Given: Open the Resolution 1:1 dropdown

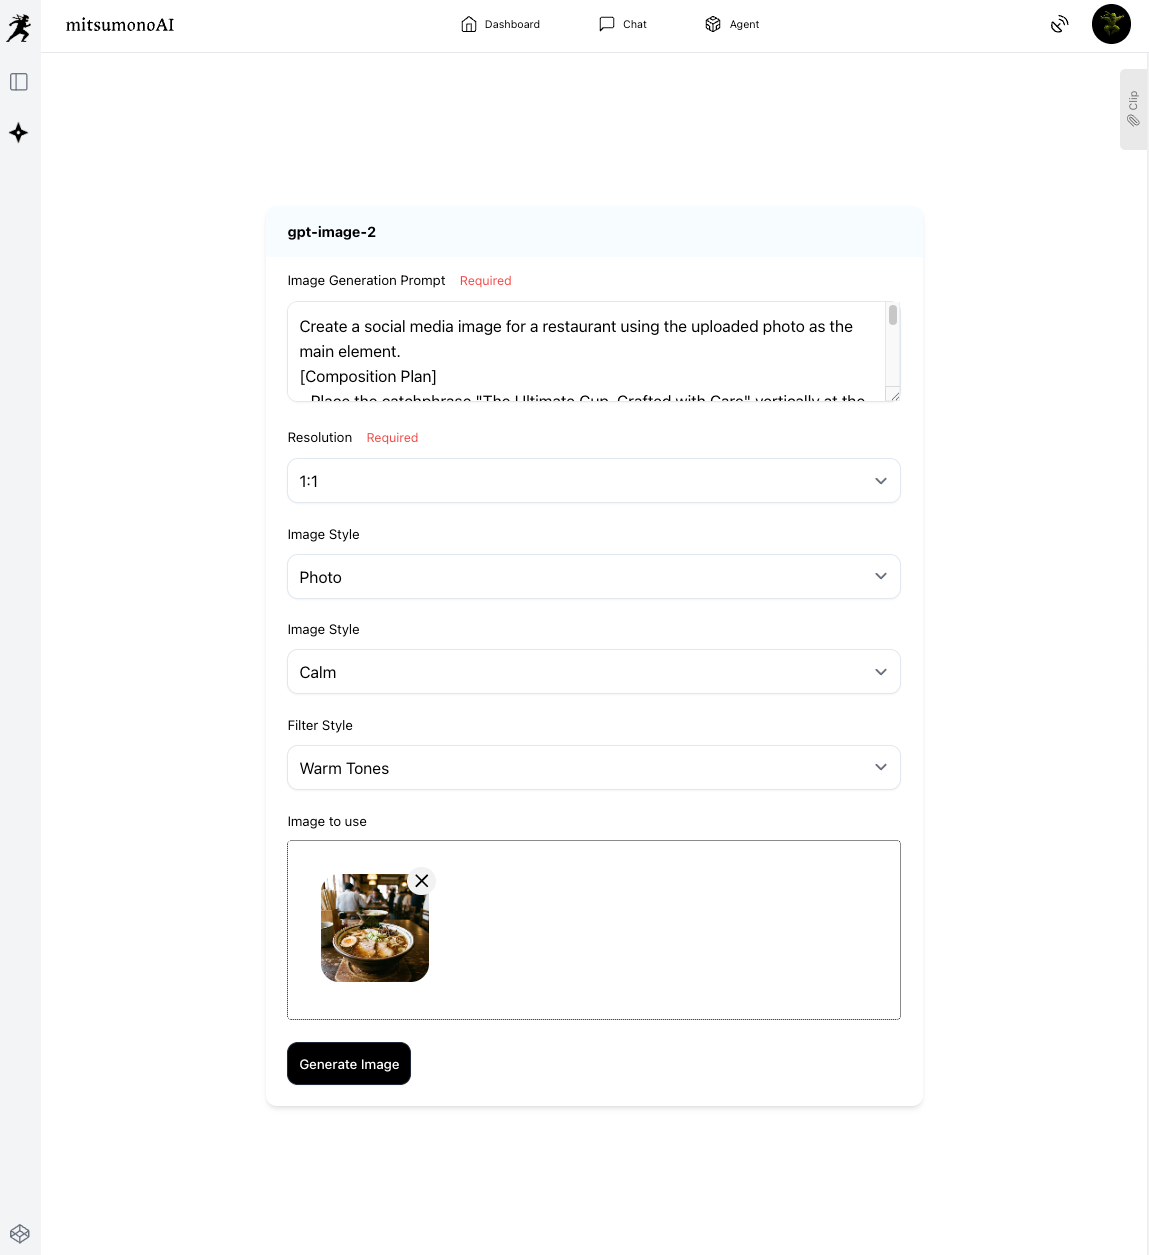Looking at the screenshot, I should coord(594,481).
